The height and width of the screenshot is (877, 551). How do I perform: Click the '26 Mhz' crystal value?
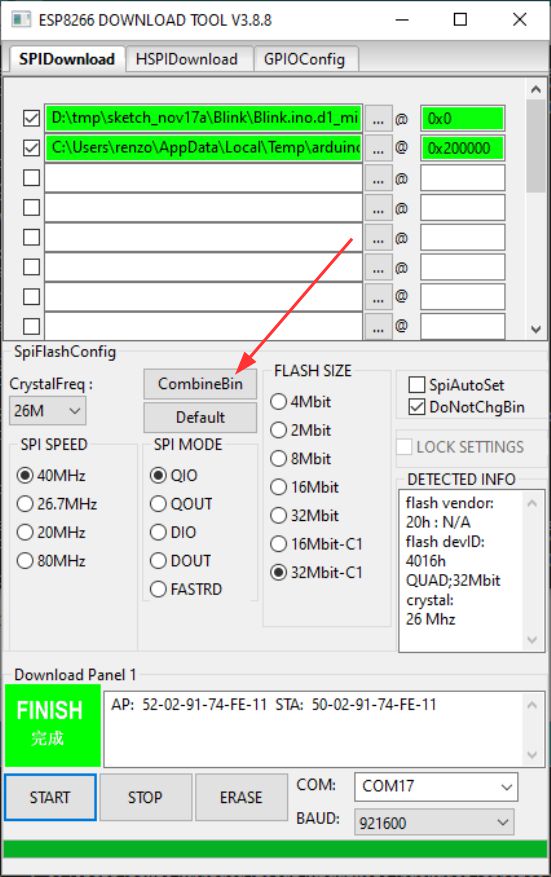pos(431,619)
